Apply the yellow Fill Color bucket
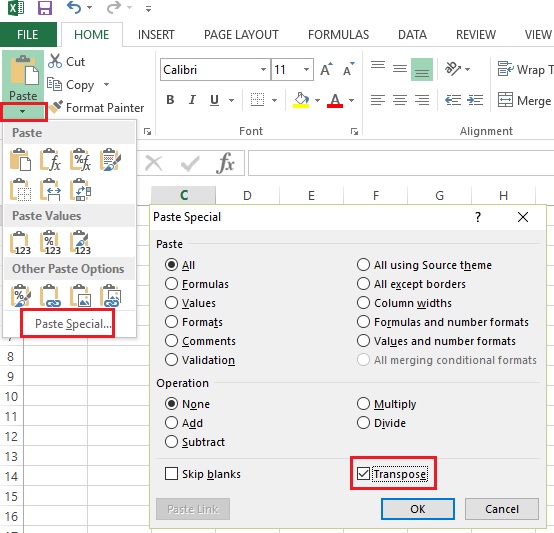The image size is (554, 533). [x=301, y=100]
